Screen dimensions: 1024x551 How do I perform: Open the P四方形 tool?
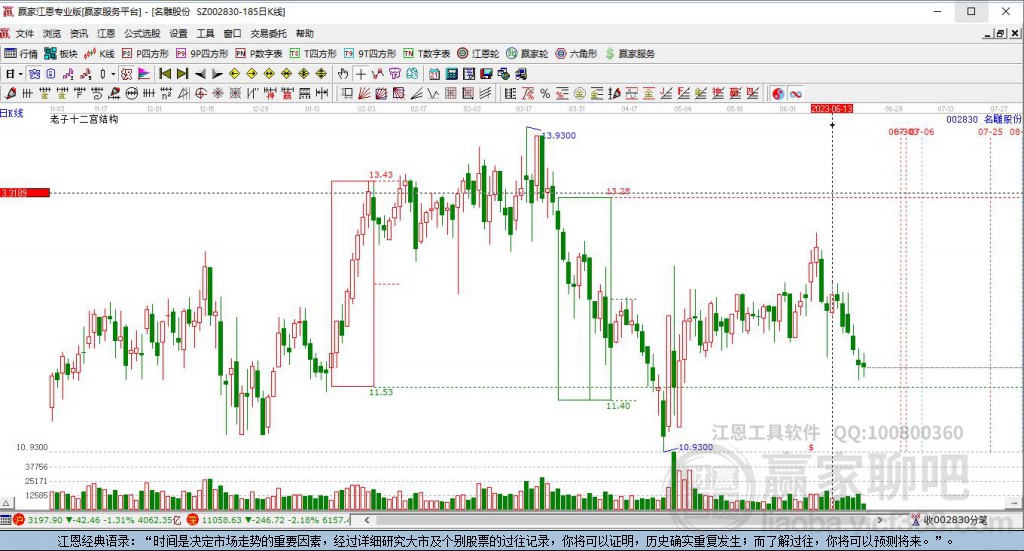(x=145, y=54)
